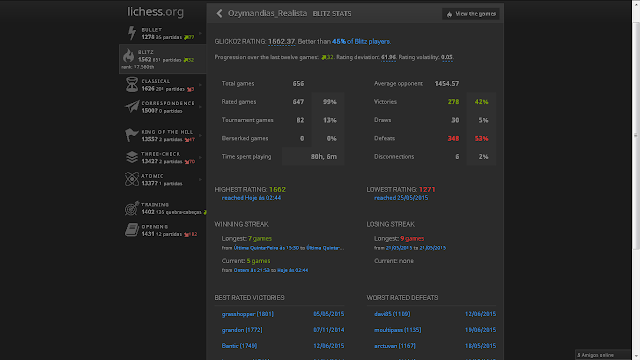Open victory against grasshopper (1801)
The width and height of the screenshot is (640, 360).
tap(247, 314)
